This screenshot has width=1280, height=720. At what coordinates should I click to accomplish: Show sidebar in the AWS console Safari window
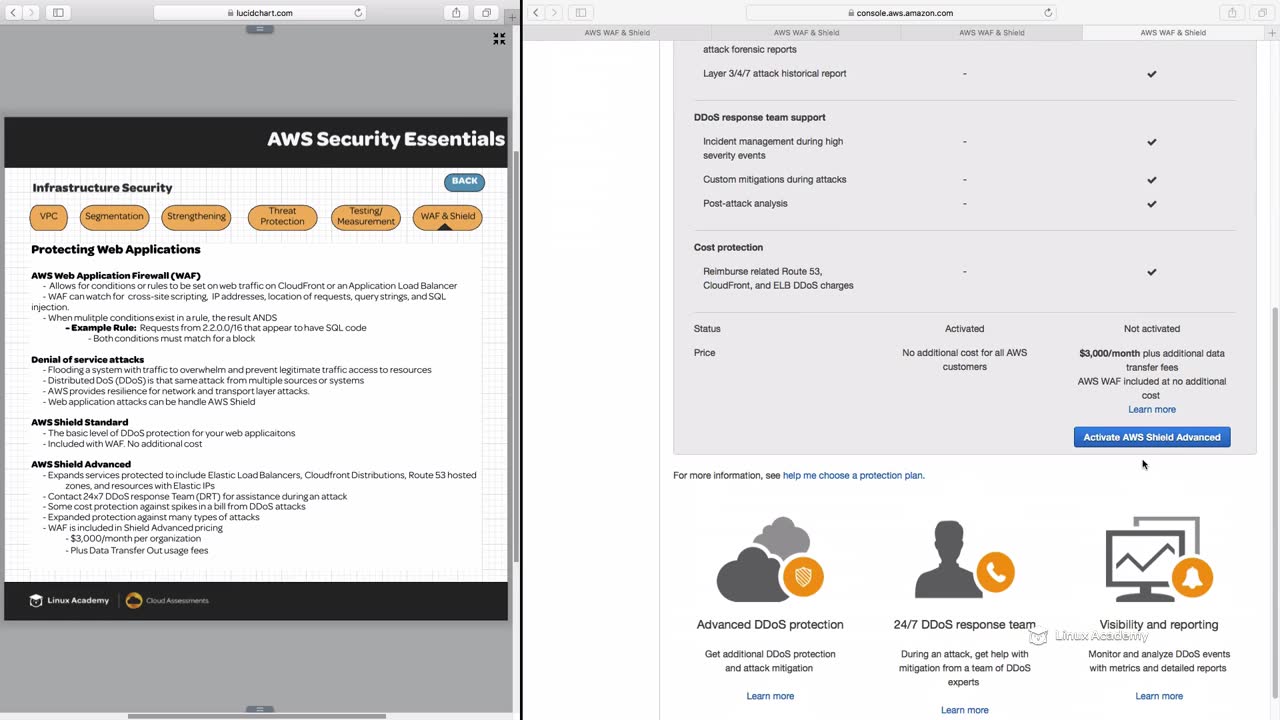tap(580, 13)
